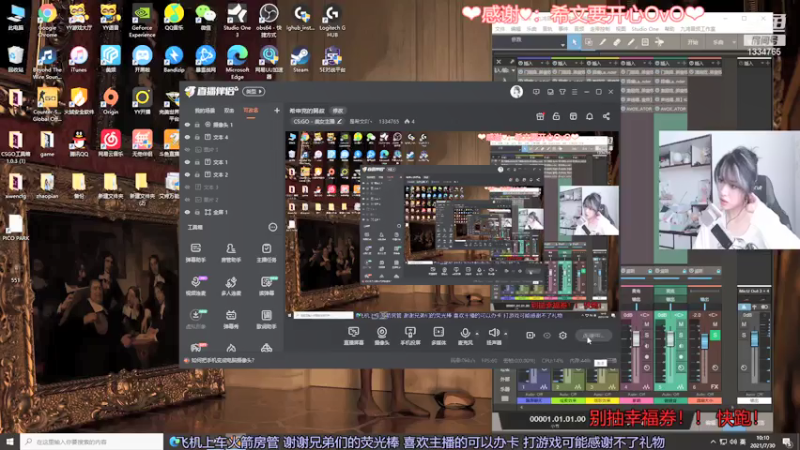Click the 扬声器 speaker icon
This screenshot has height=450, width=800.
click(493, 333)
